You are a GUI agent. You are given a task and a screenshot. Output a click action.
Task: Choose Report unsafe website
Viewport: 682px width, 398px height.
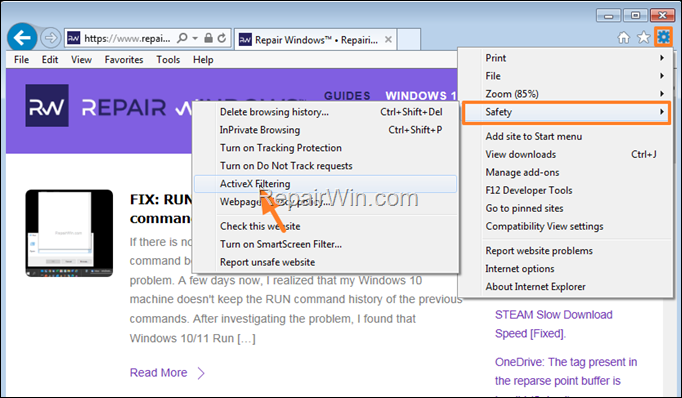pyautogui.click(x=325, y=262)
